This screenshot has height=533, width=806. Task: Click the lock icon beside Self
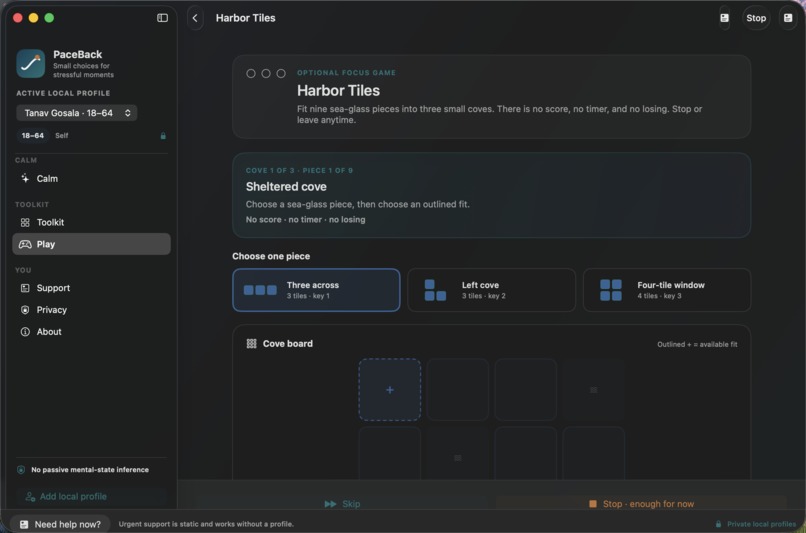[x=163, y=136]
